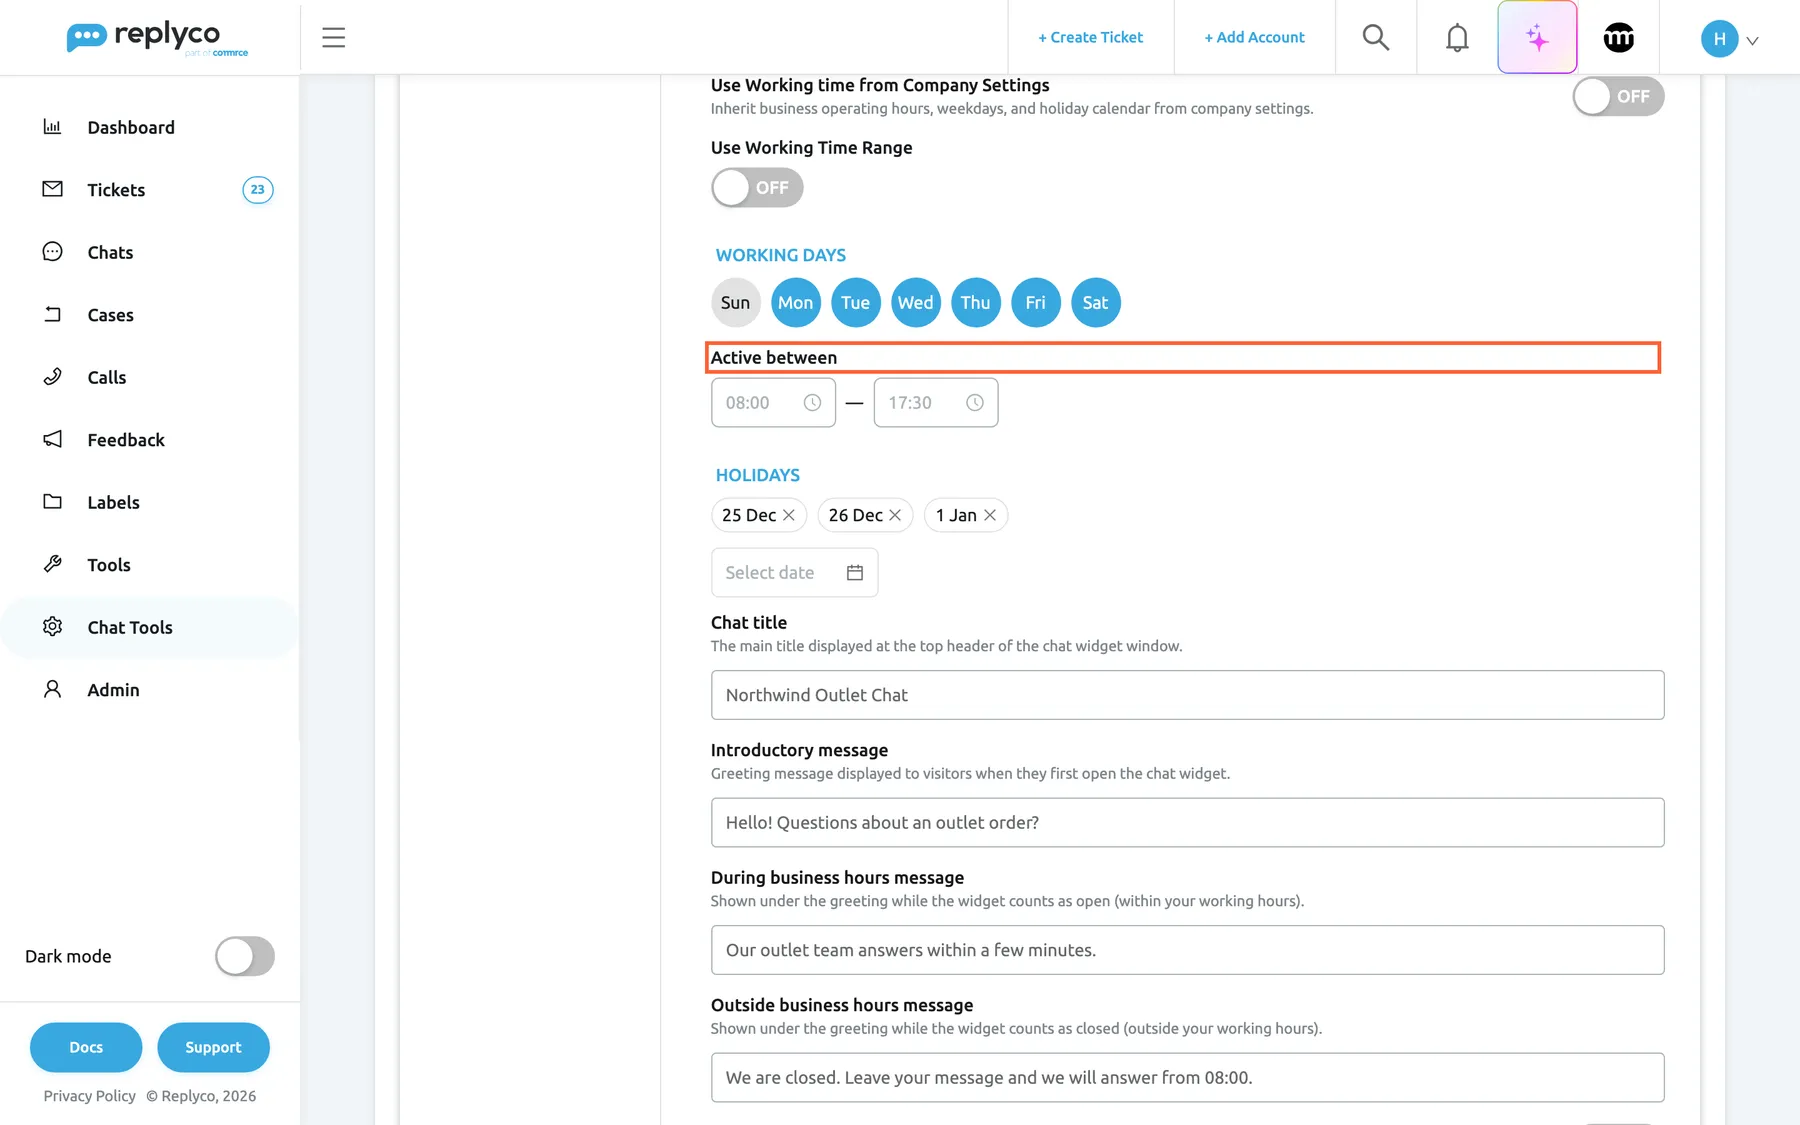Click the During business hours message field
This screenshot has height=1125, width=1800.
point(1187,950)
